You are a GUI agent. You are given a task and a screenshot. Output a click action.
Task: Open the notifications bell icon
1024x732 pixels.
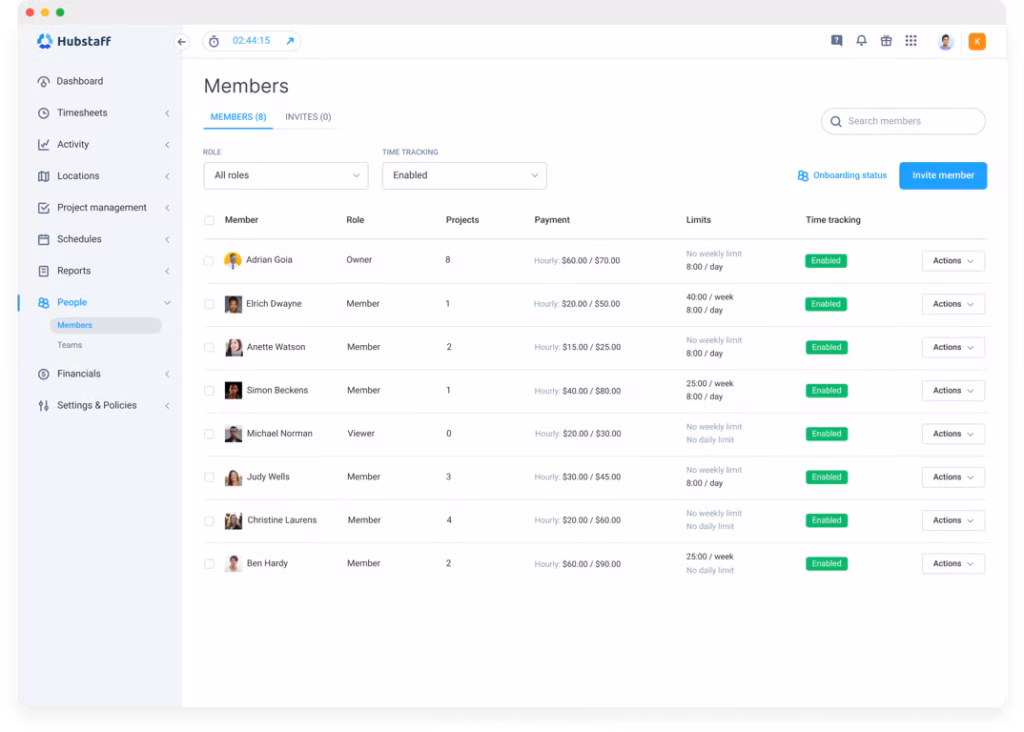click(x=861, y=41)
